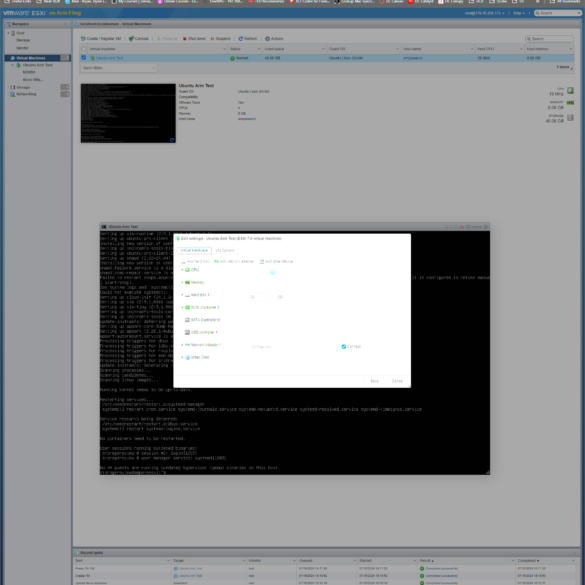Image resolution: width=585 pixels, height=585 pixels.
Task: Click the SATA Controller 0 icon
Action: 187,320
